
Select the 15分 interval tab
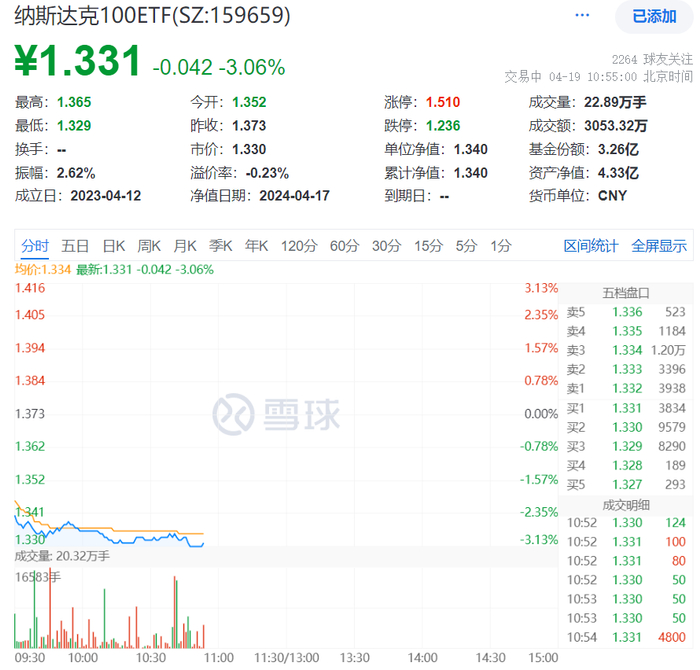429,246
